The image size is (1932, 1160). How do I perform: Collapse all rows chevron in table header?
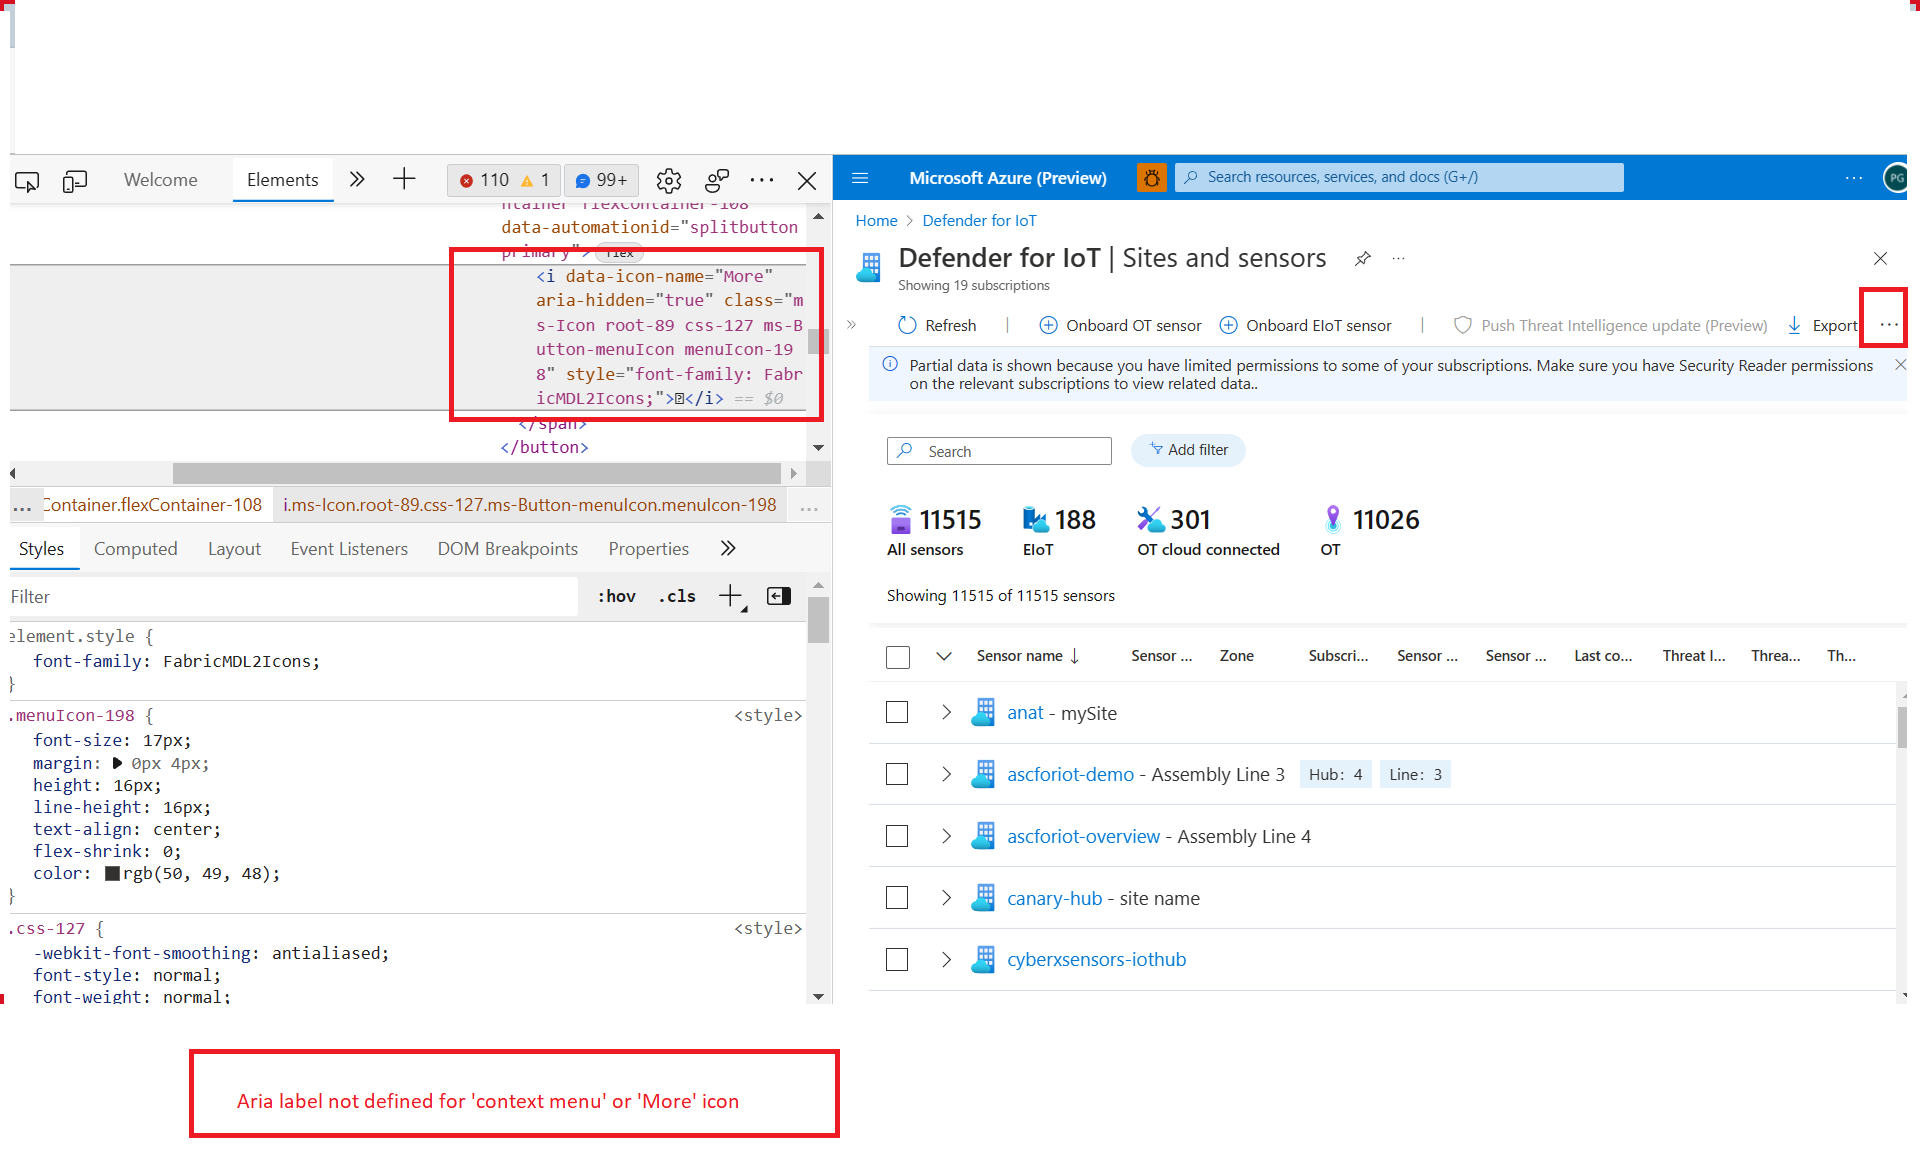(x=943, y=657)
